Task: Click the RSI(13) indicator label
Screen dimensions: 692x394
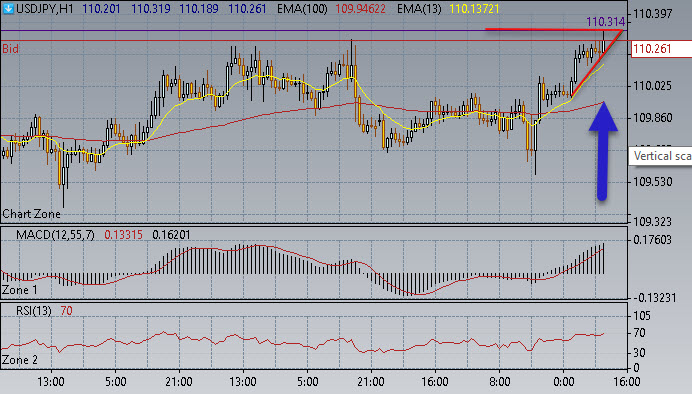Action: coord(34,311)
